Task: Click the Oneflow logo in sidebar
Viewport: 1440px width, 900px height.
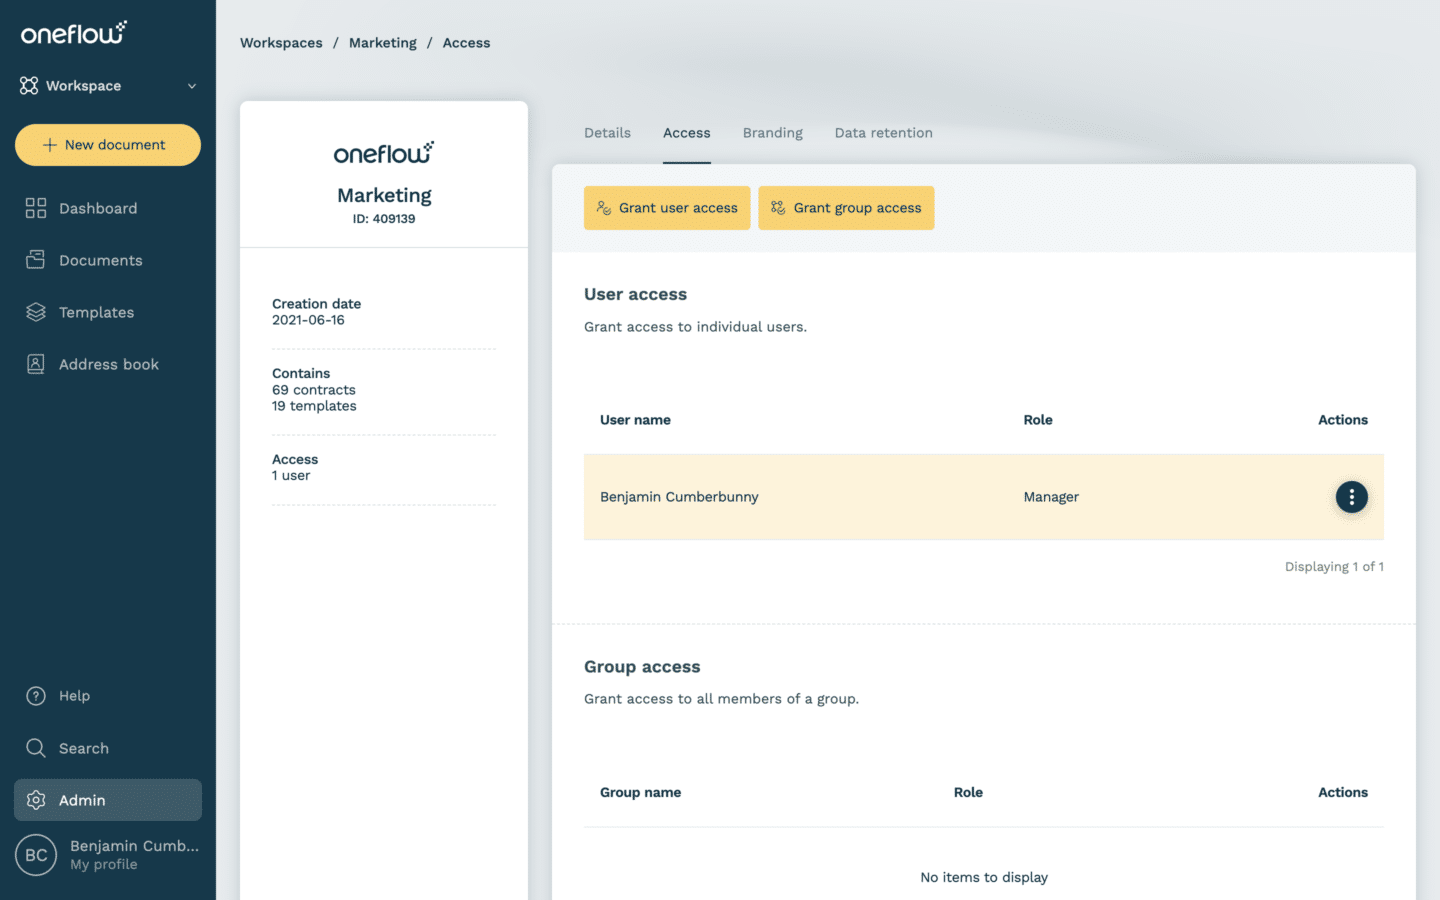Action: pyautogui.click(x=74, y=33)
